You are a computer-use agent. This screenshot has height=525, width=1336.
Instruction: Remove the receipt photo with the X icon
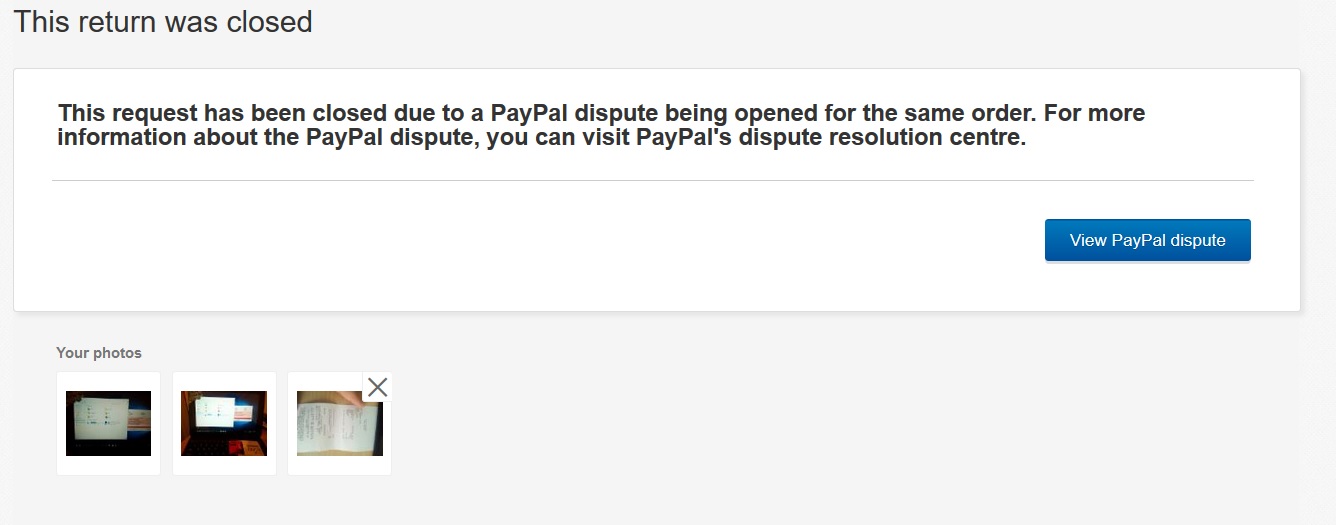pos(377,387)
